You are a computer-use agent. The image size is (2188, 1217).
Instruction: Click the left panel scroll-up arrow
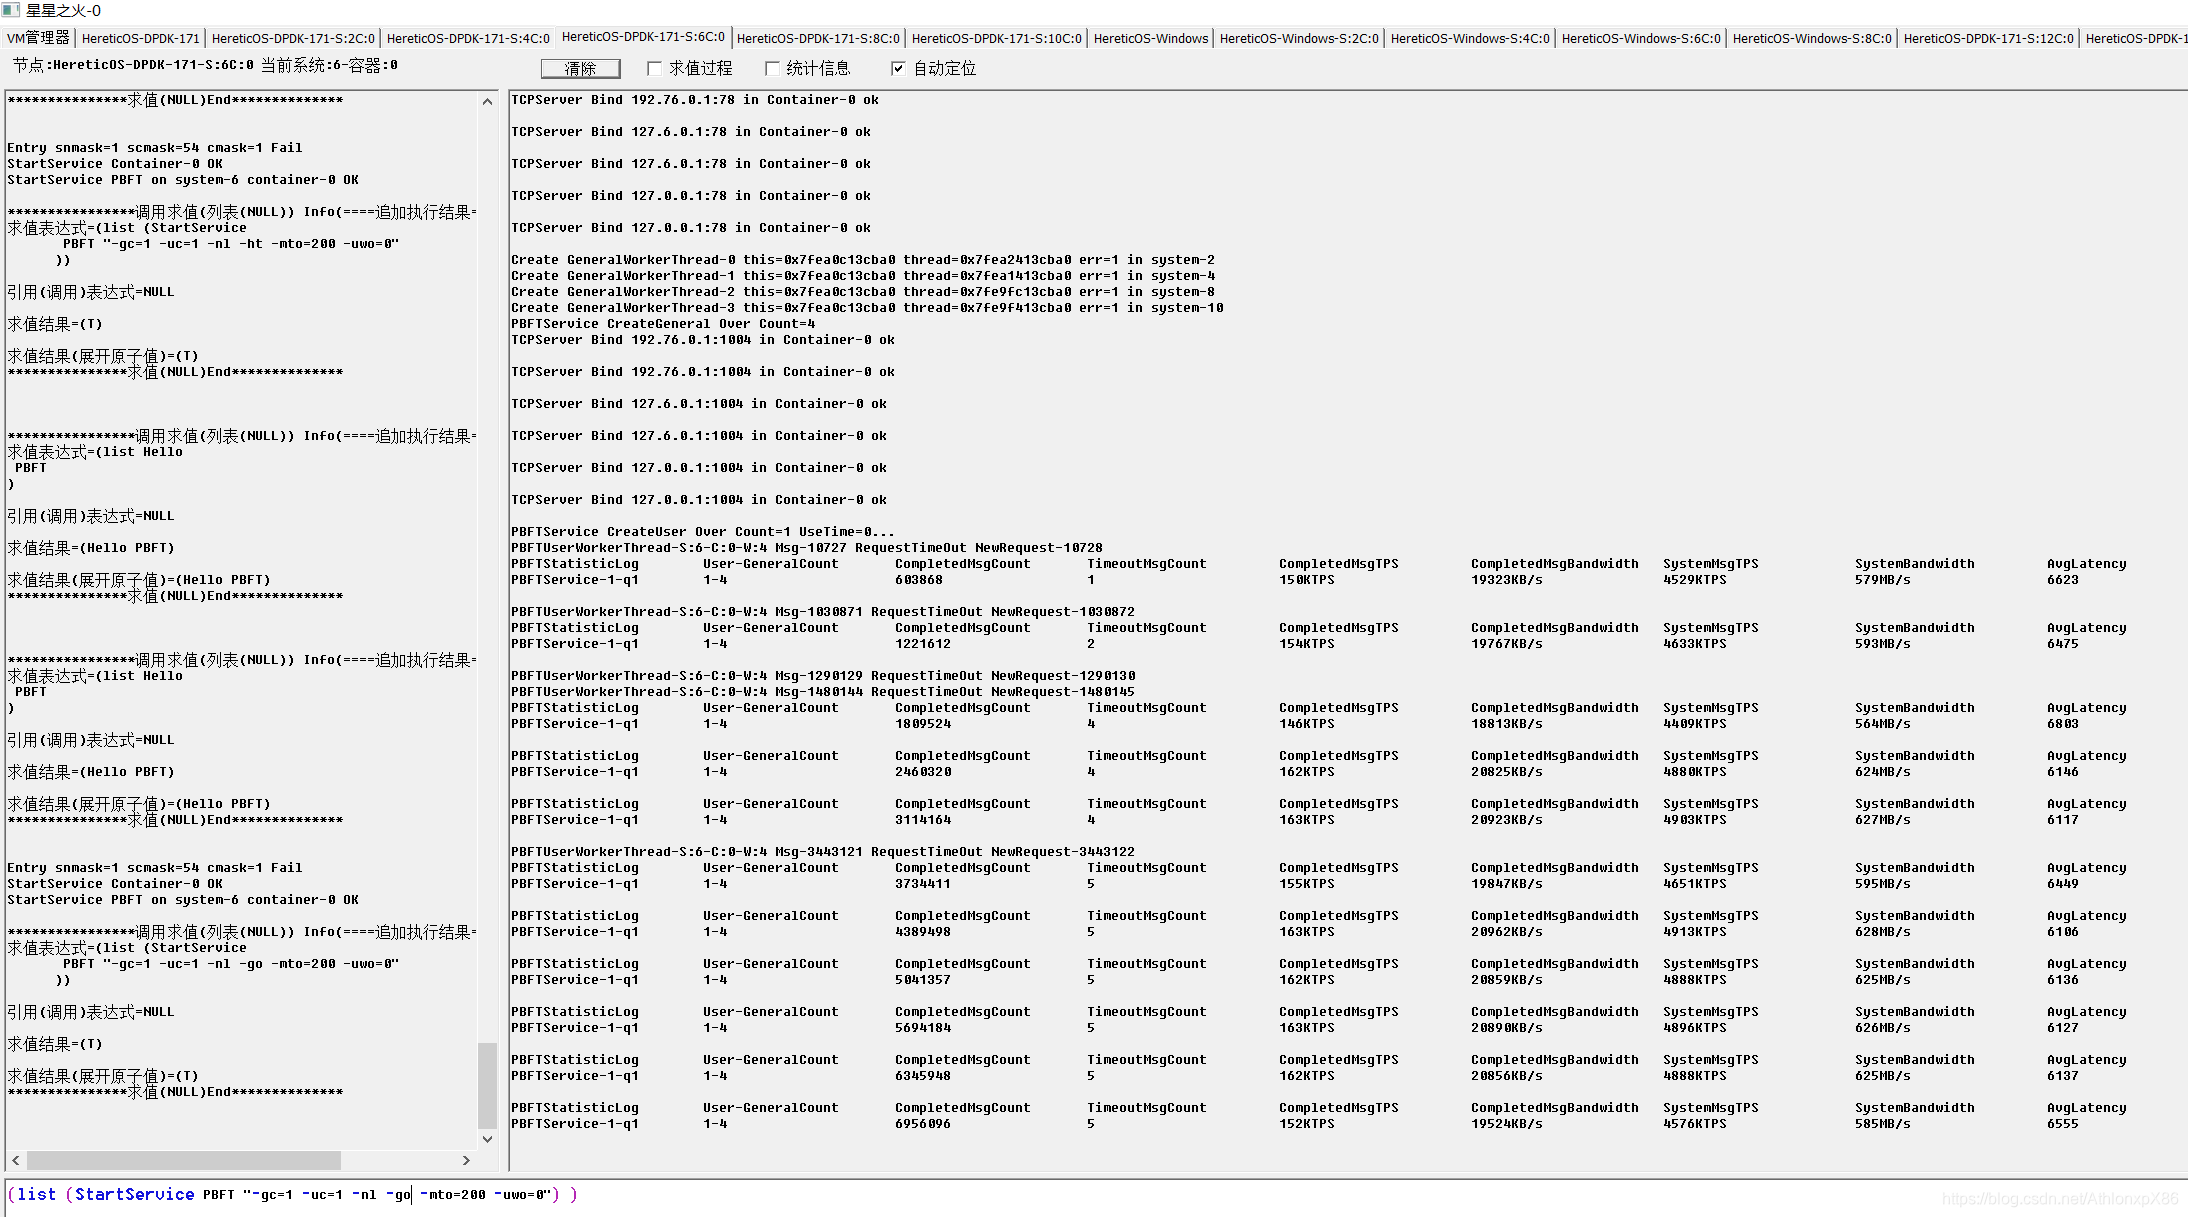[x=487, y=101]
